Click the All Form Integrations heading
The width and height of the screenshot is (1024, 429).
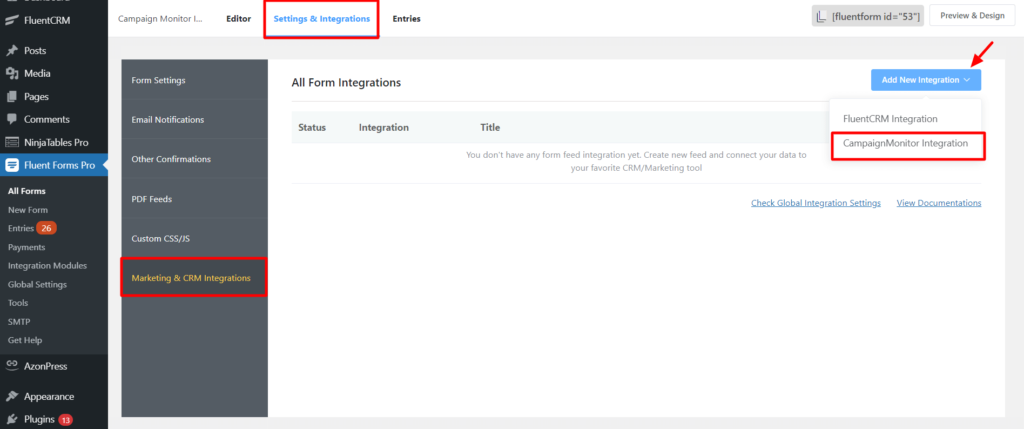346,83
